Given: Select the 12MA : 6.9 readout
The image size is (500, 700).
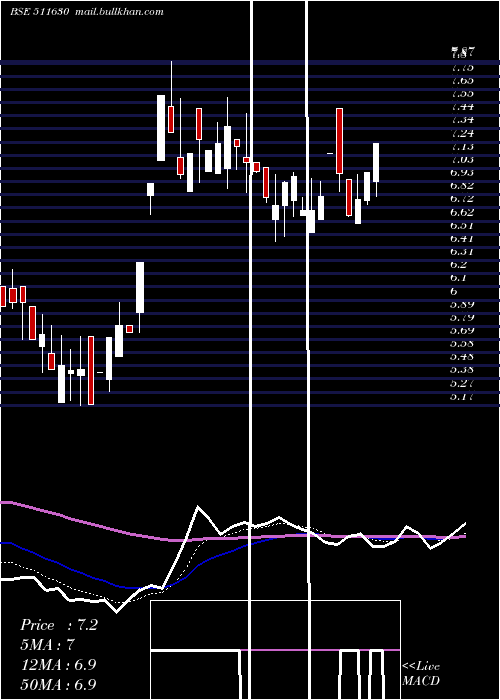Looking at the screenshot, I should point(59,665).
